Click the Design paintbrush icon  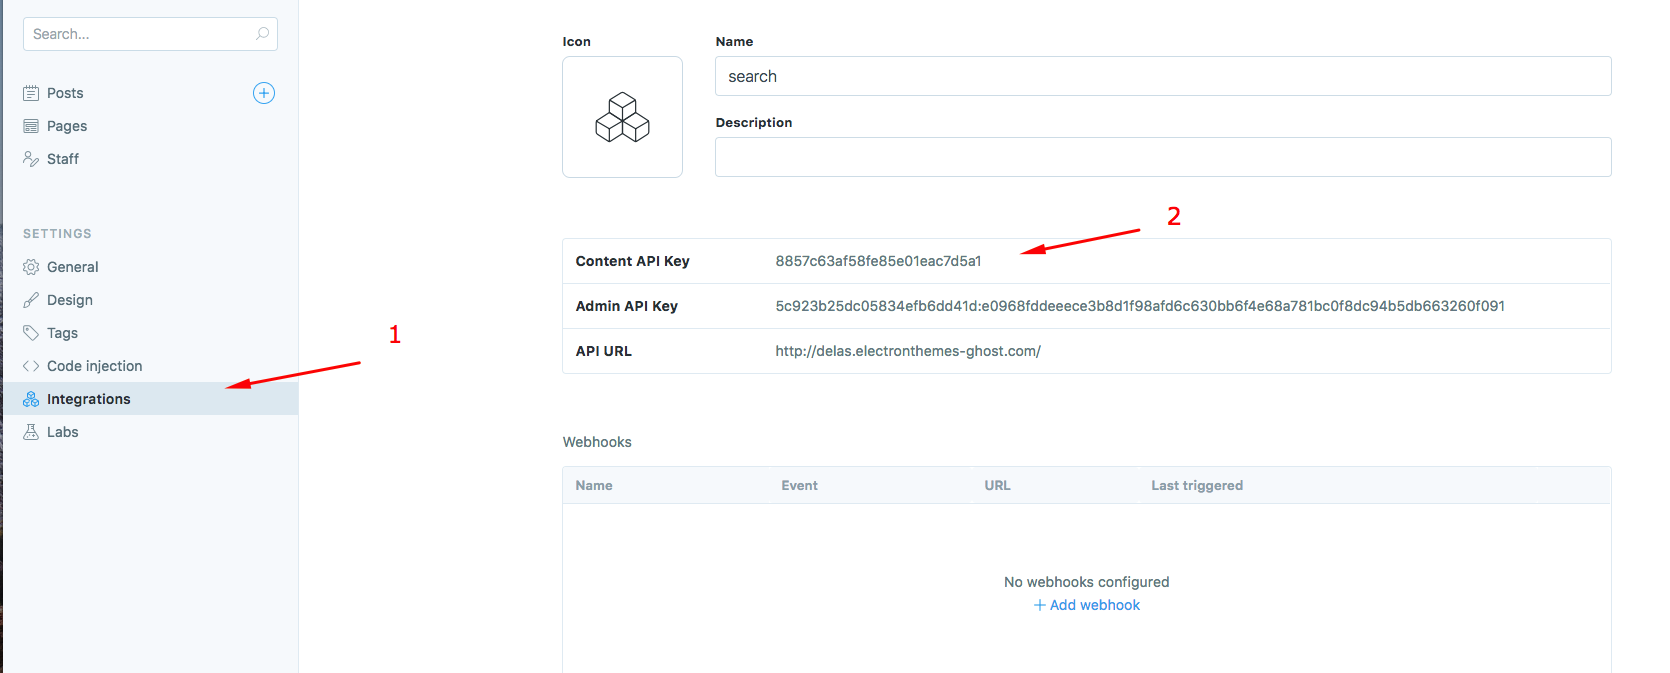click(x=31, y=300)
